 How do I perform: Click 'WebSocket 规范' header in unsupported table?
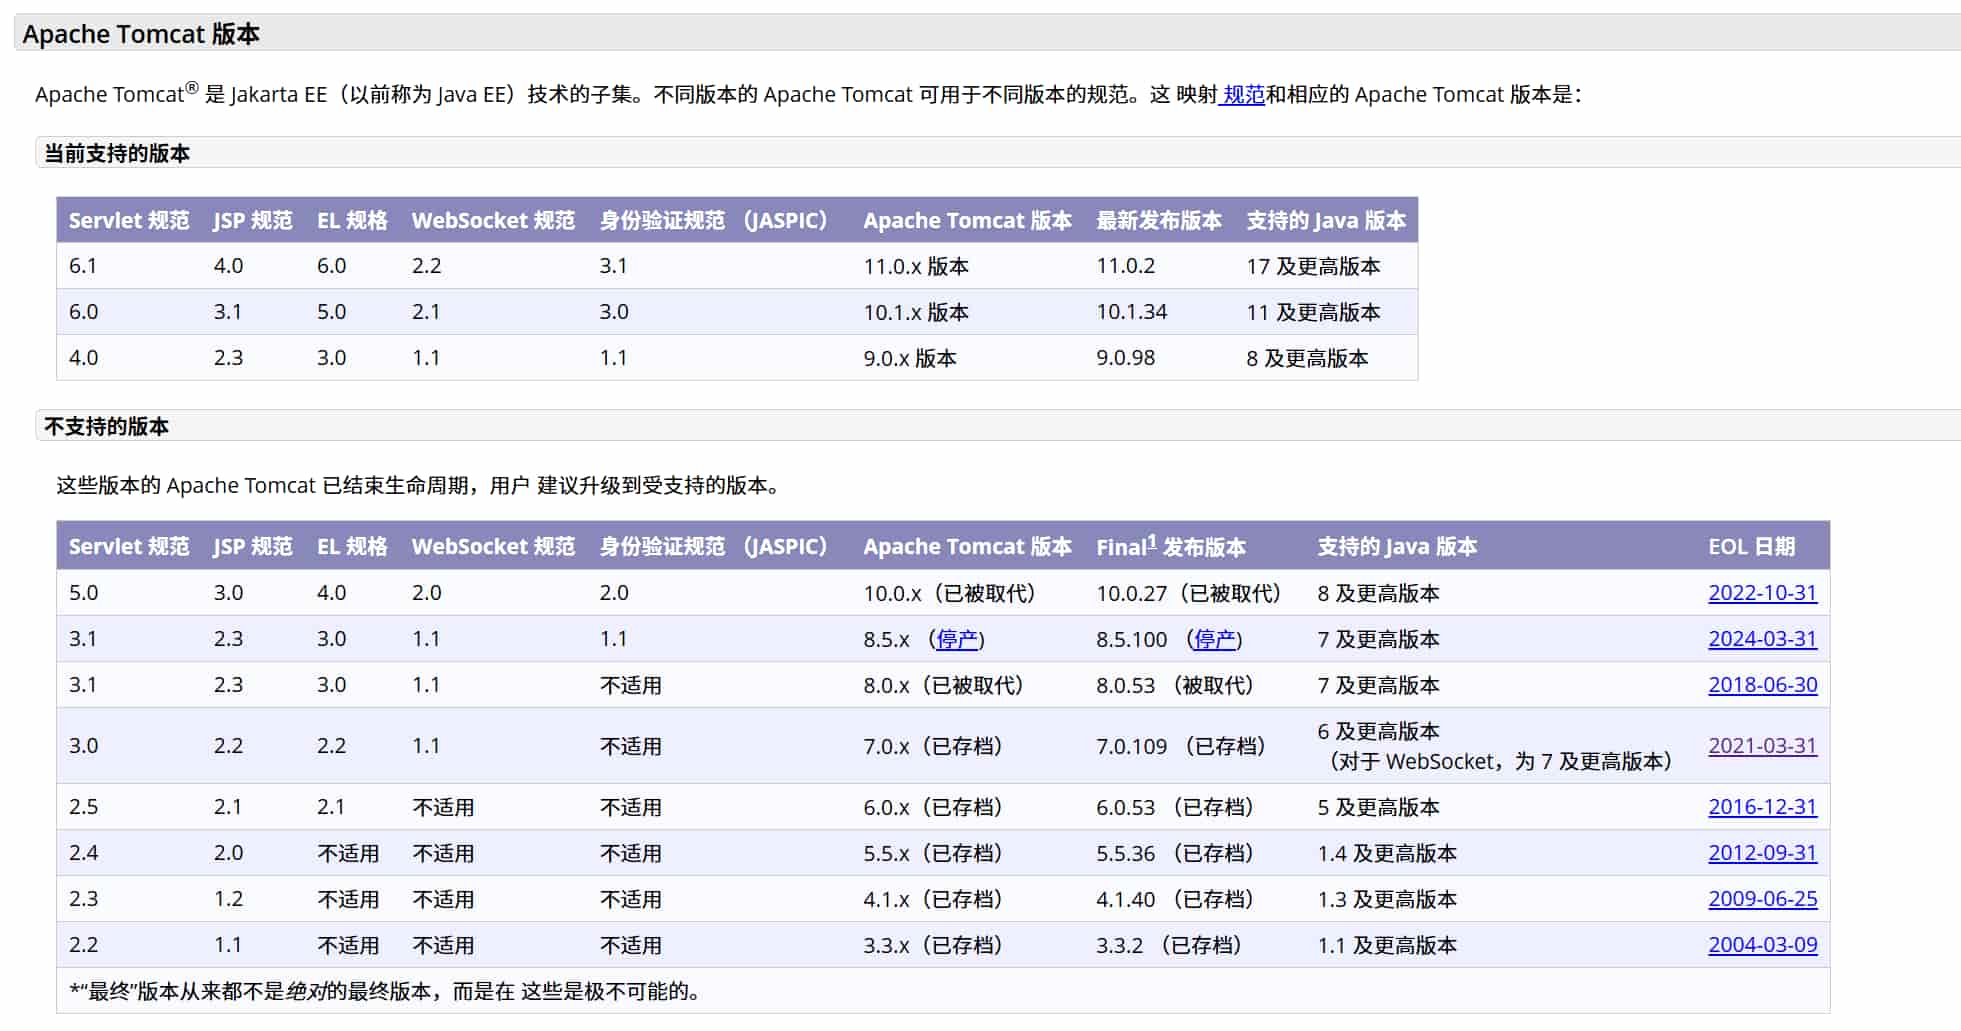point(493,547)
